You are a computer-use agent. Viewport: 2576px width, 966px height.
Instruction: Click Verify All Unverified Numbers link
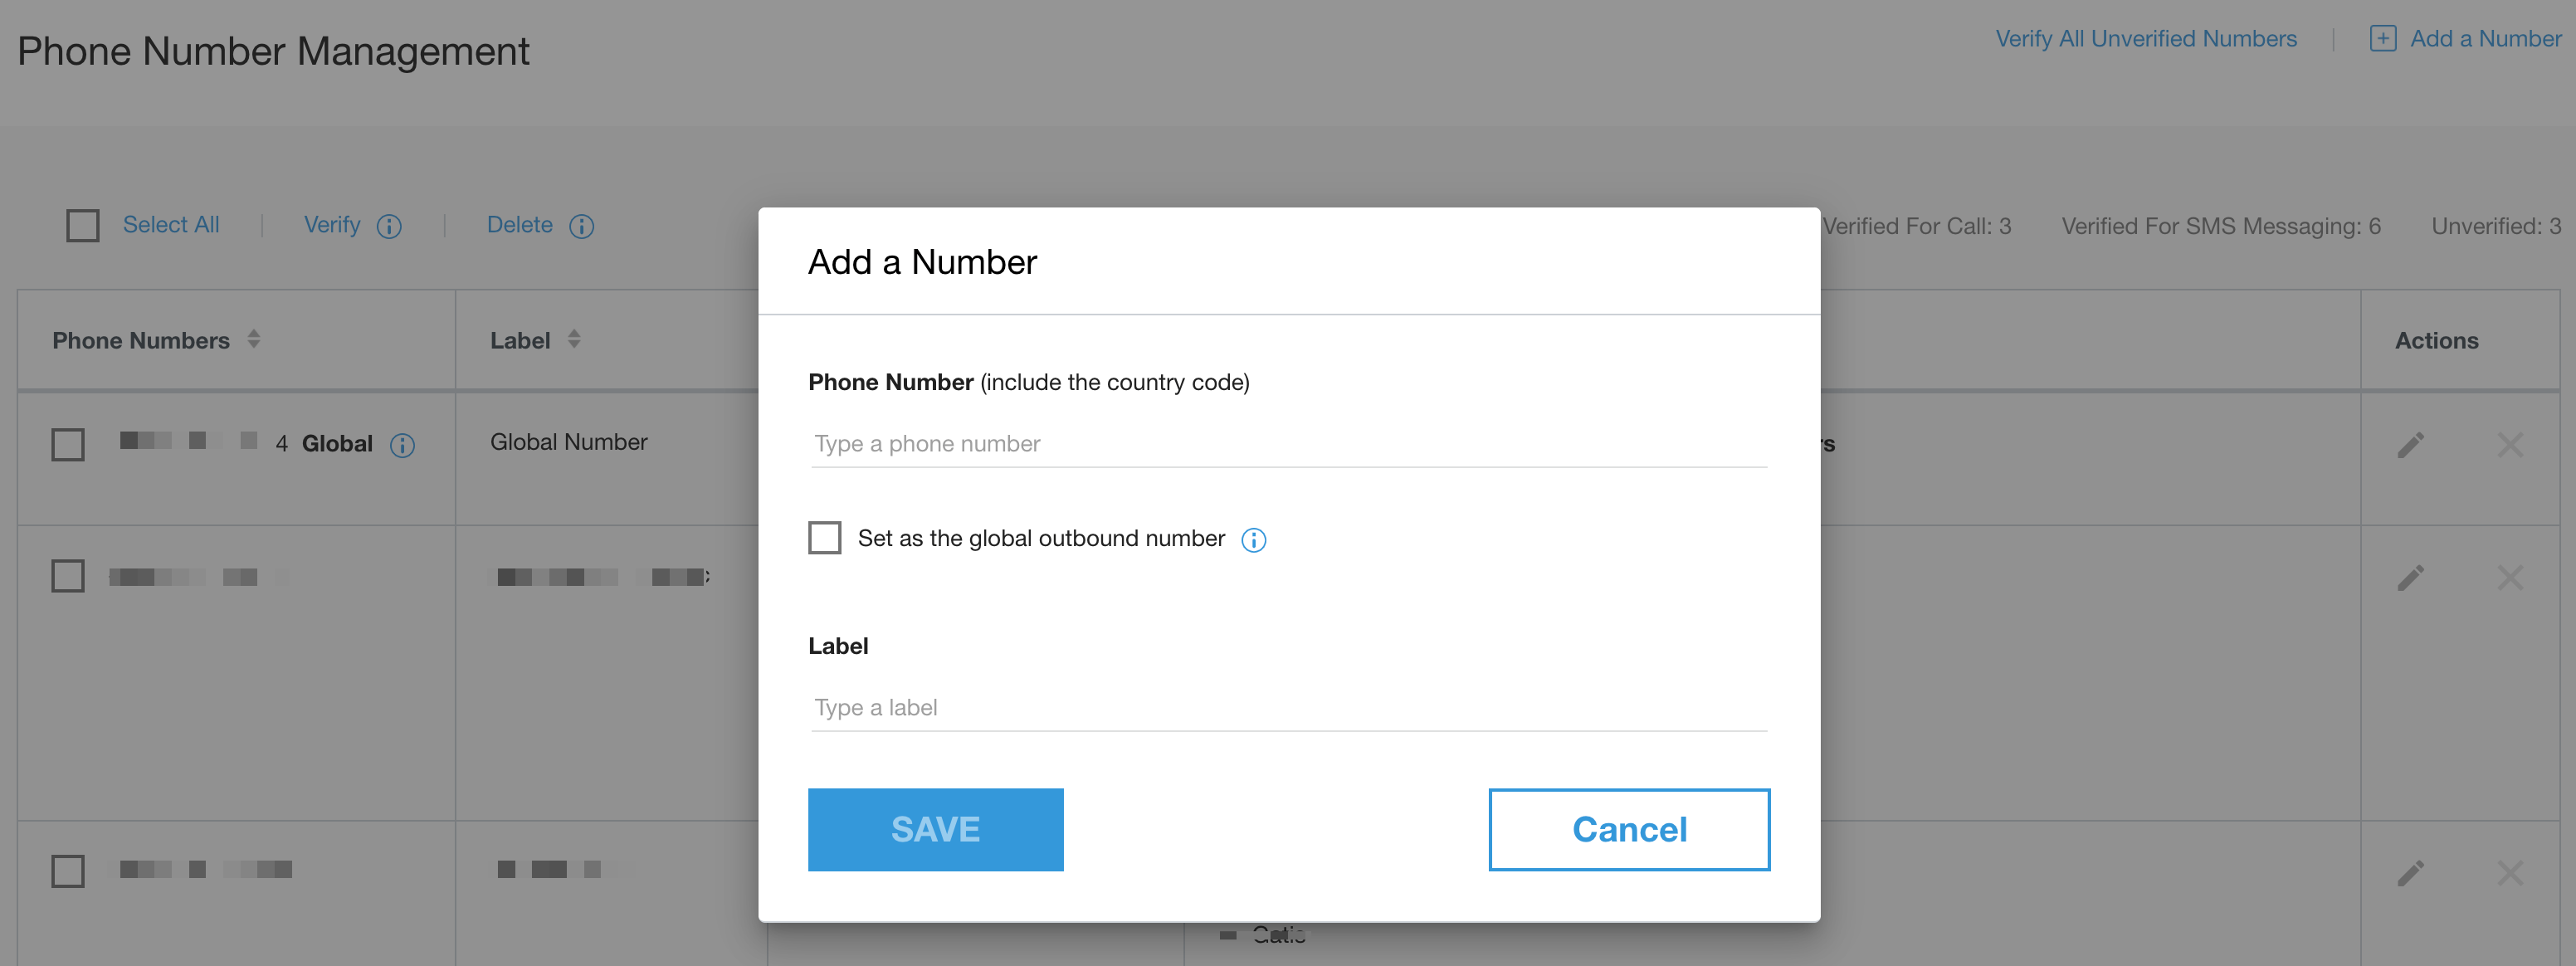(2146, 39)
